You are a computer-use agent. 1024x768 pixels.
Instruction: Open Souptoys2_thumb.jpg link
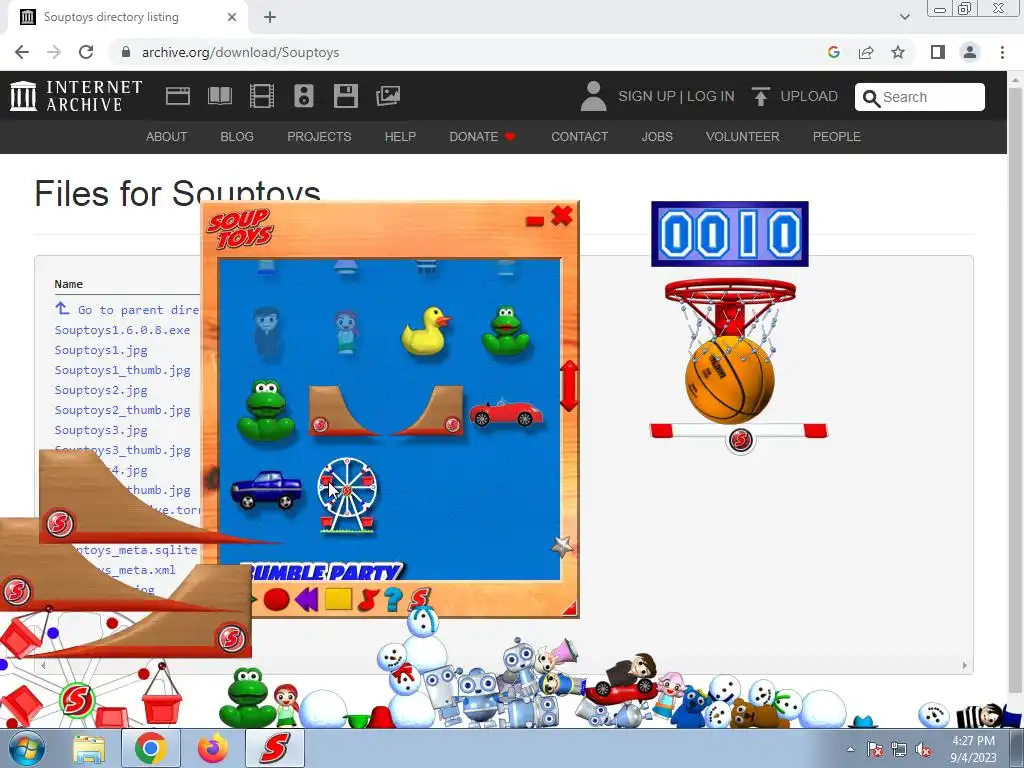click(122, 410)
